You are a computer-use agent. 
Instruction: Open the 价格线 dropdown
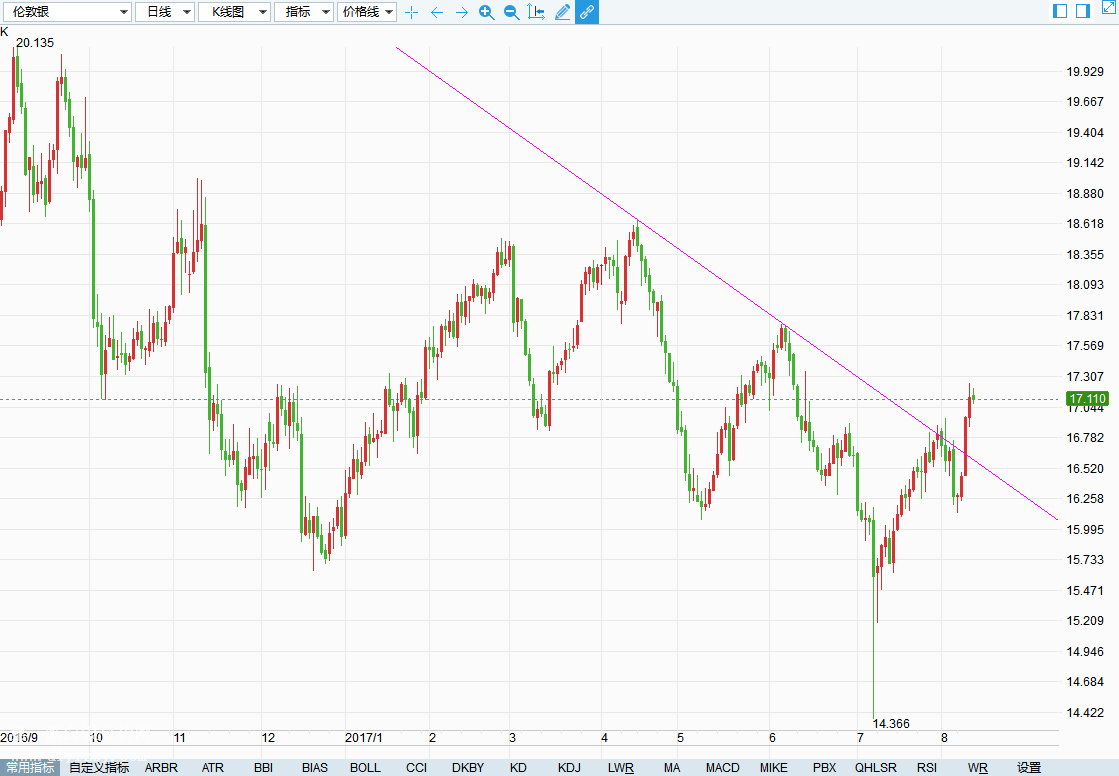pyautogui.click(x=367, y=12)
